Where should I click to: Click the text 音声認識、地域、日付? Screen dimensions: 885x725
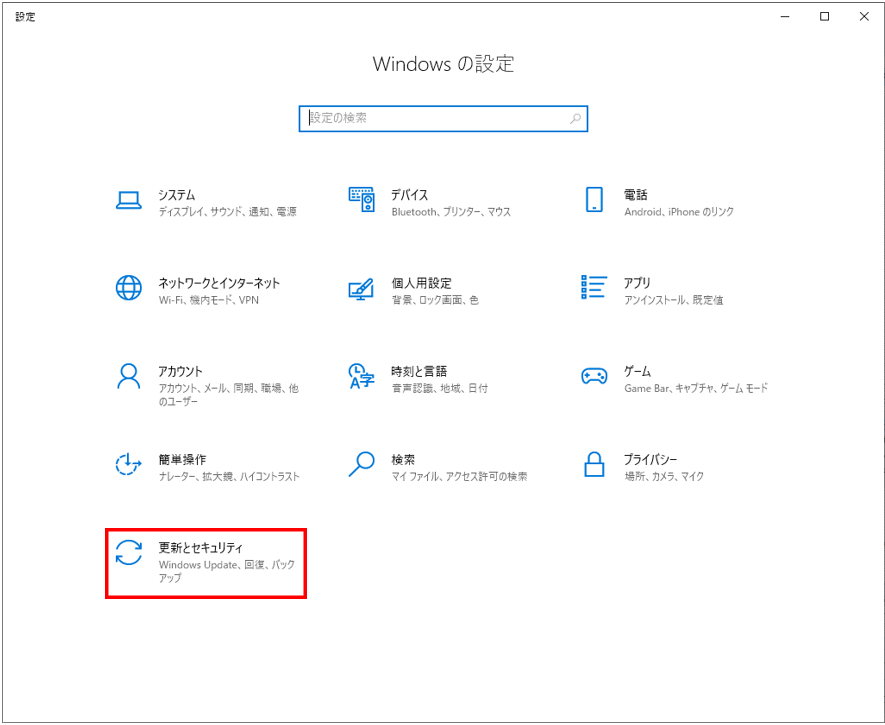(440, 388)
